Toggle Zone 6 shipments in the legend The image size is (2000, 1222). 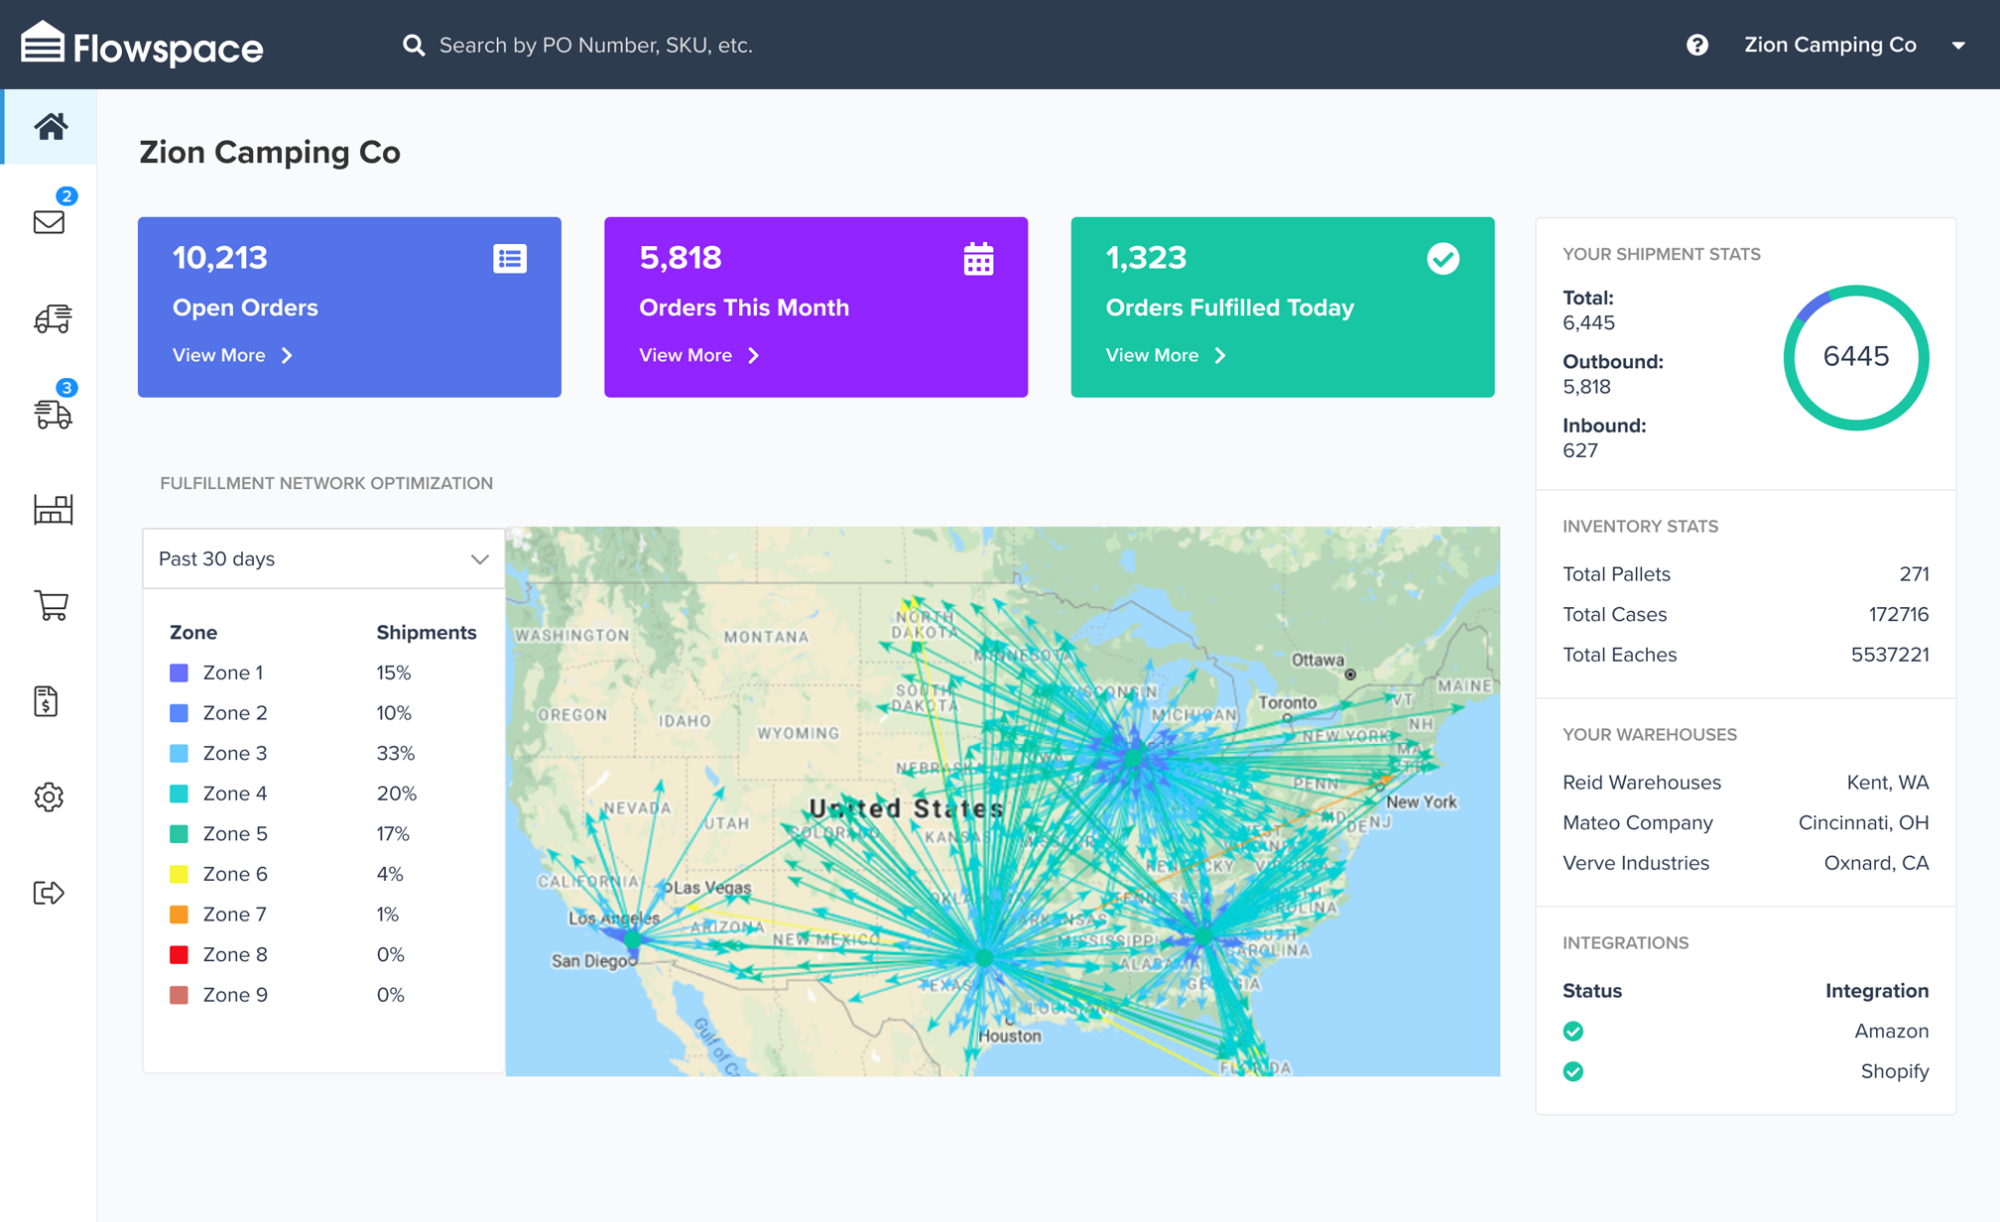tap(234, 873)
